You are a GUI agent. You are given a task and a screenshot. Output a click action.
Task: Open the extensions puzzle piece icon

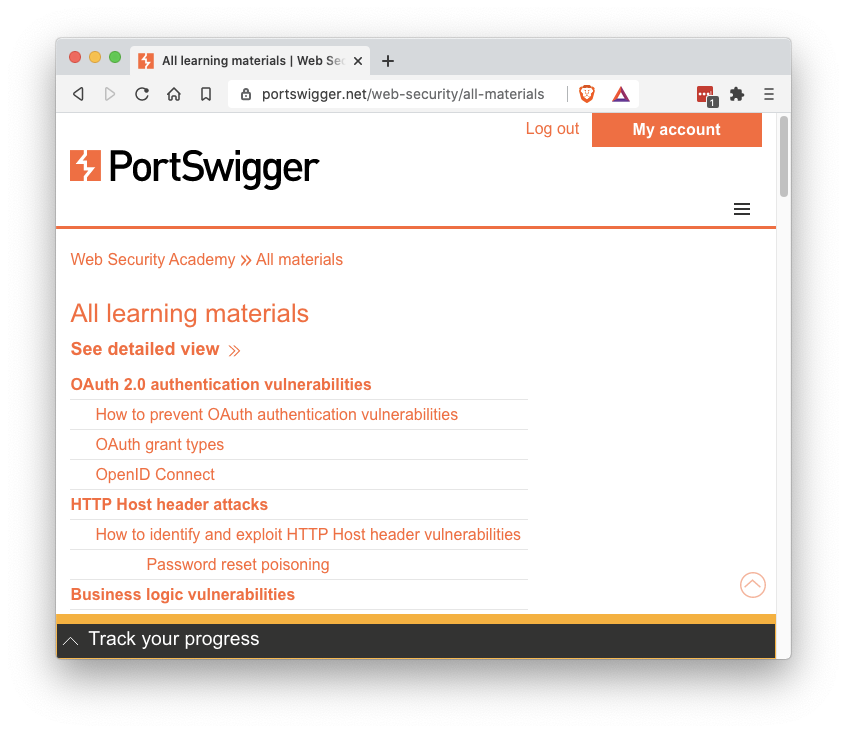point(737,94)
